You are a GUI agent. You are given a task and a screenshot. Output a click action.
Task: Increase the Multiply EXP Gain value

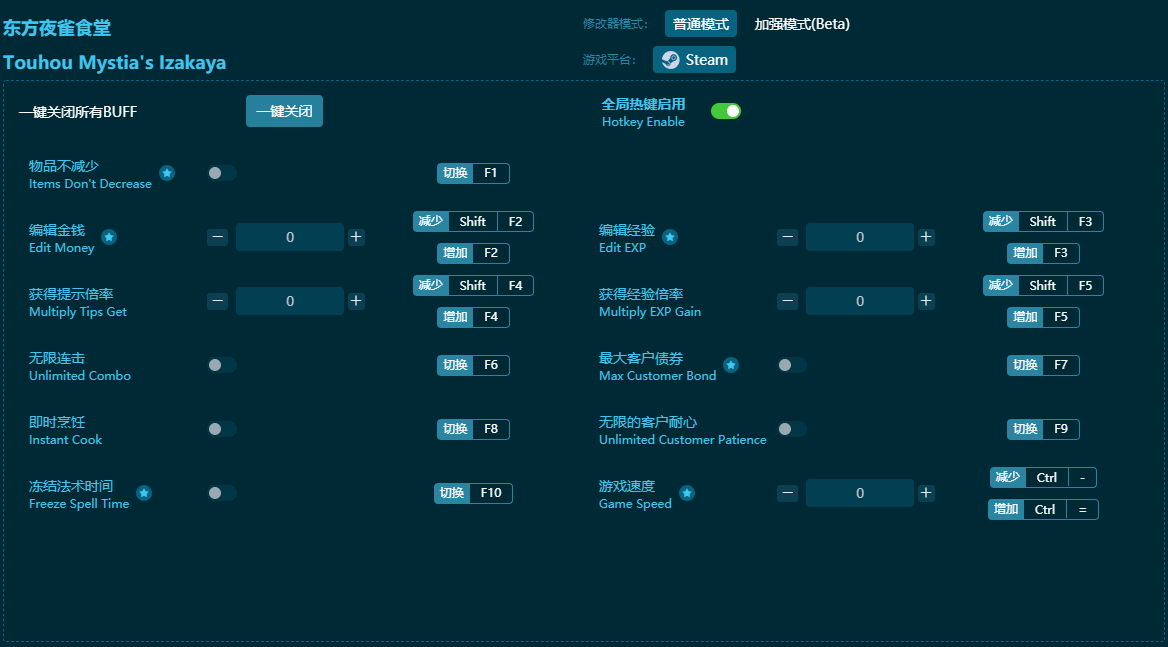click(x=926, y=301)
